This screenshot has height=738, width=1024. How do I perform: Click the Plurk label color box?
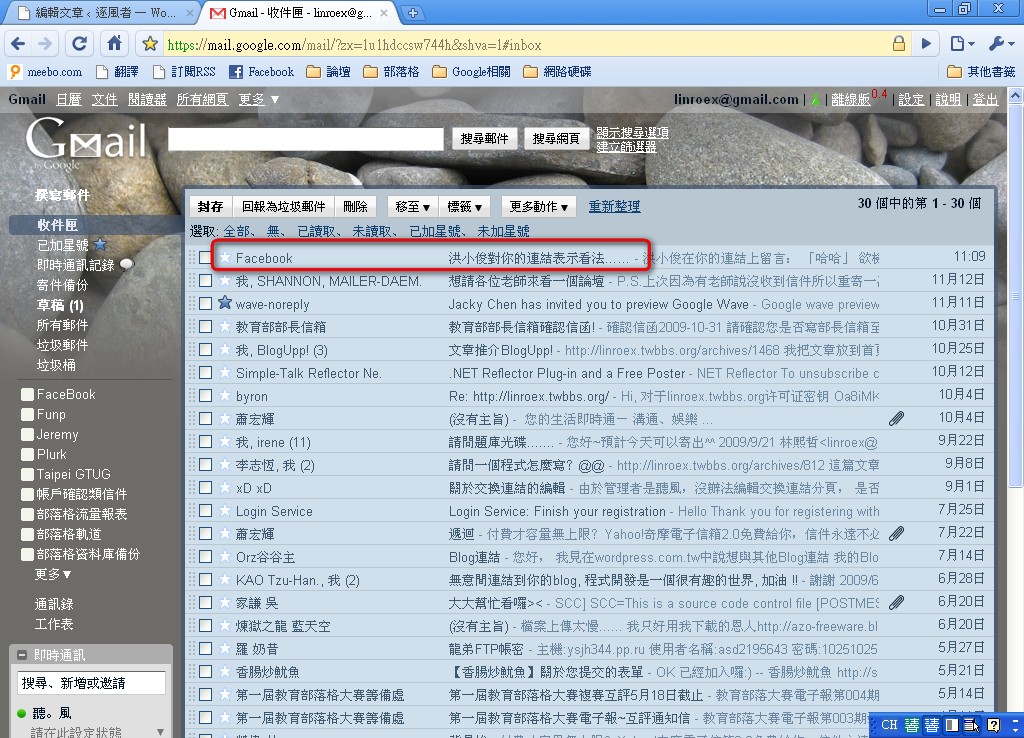[27, 454]
